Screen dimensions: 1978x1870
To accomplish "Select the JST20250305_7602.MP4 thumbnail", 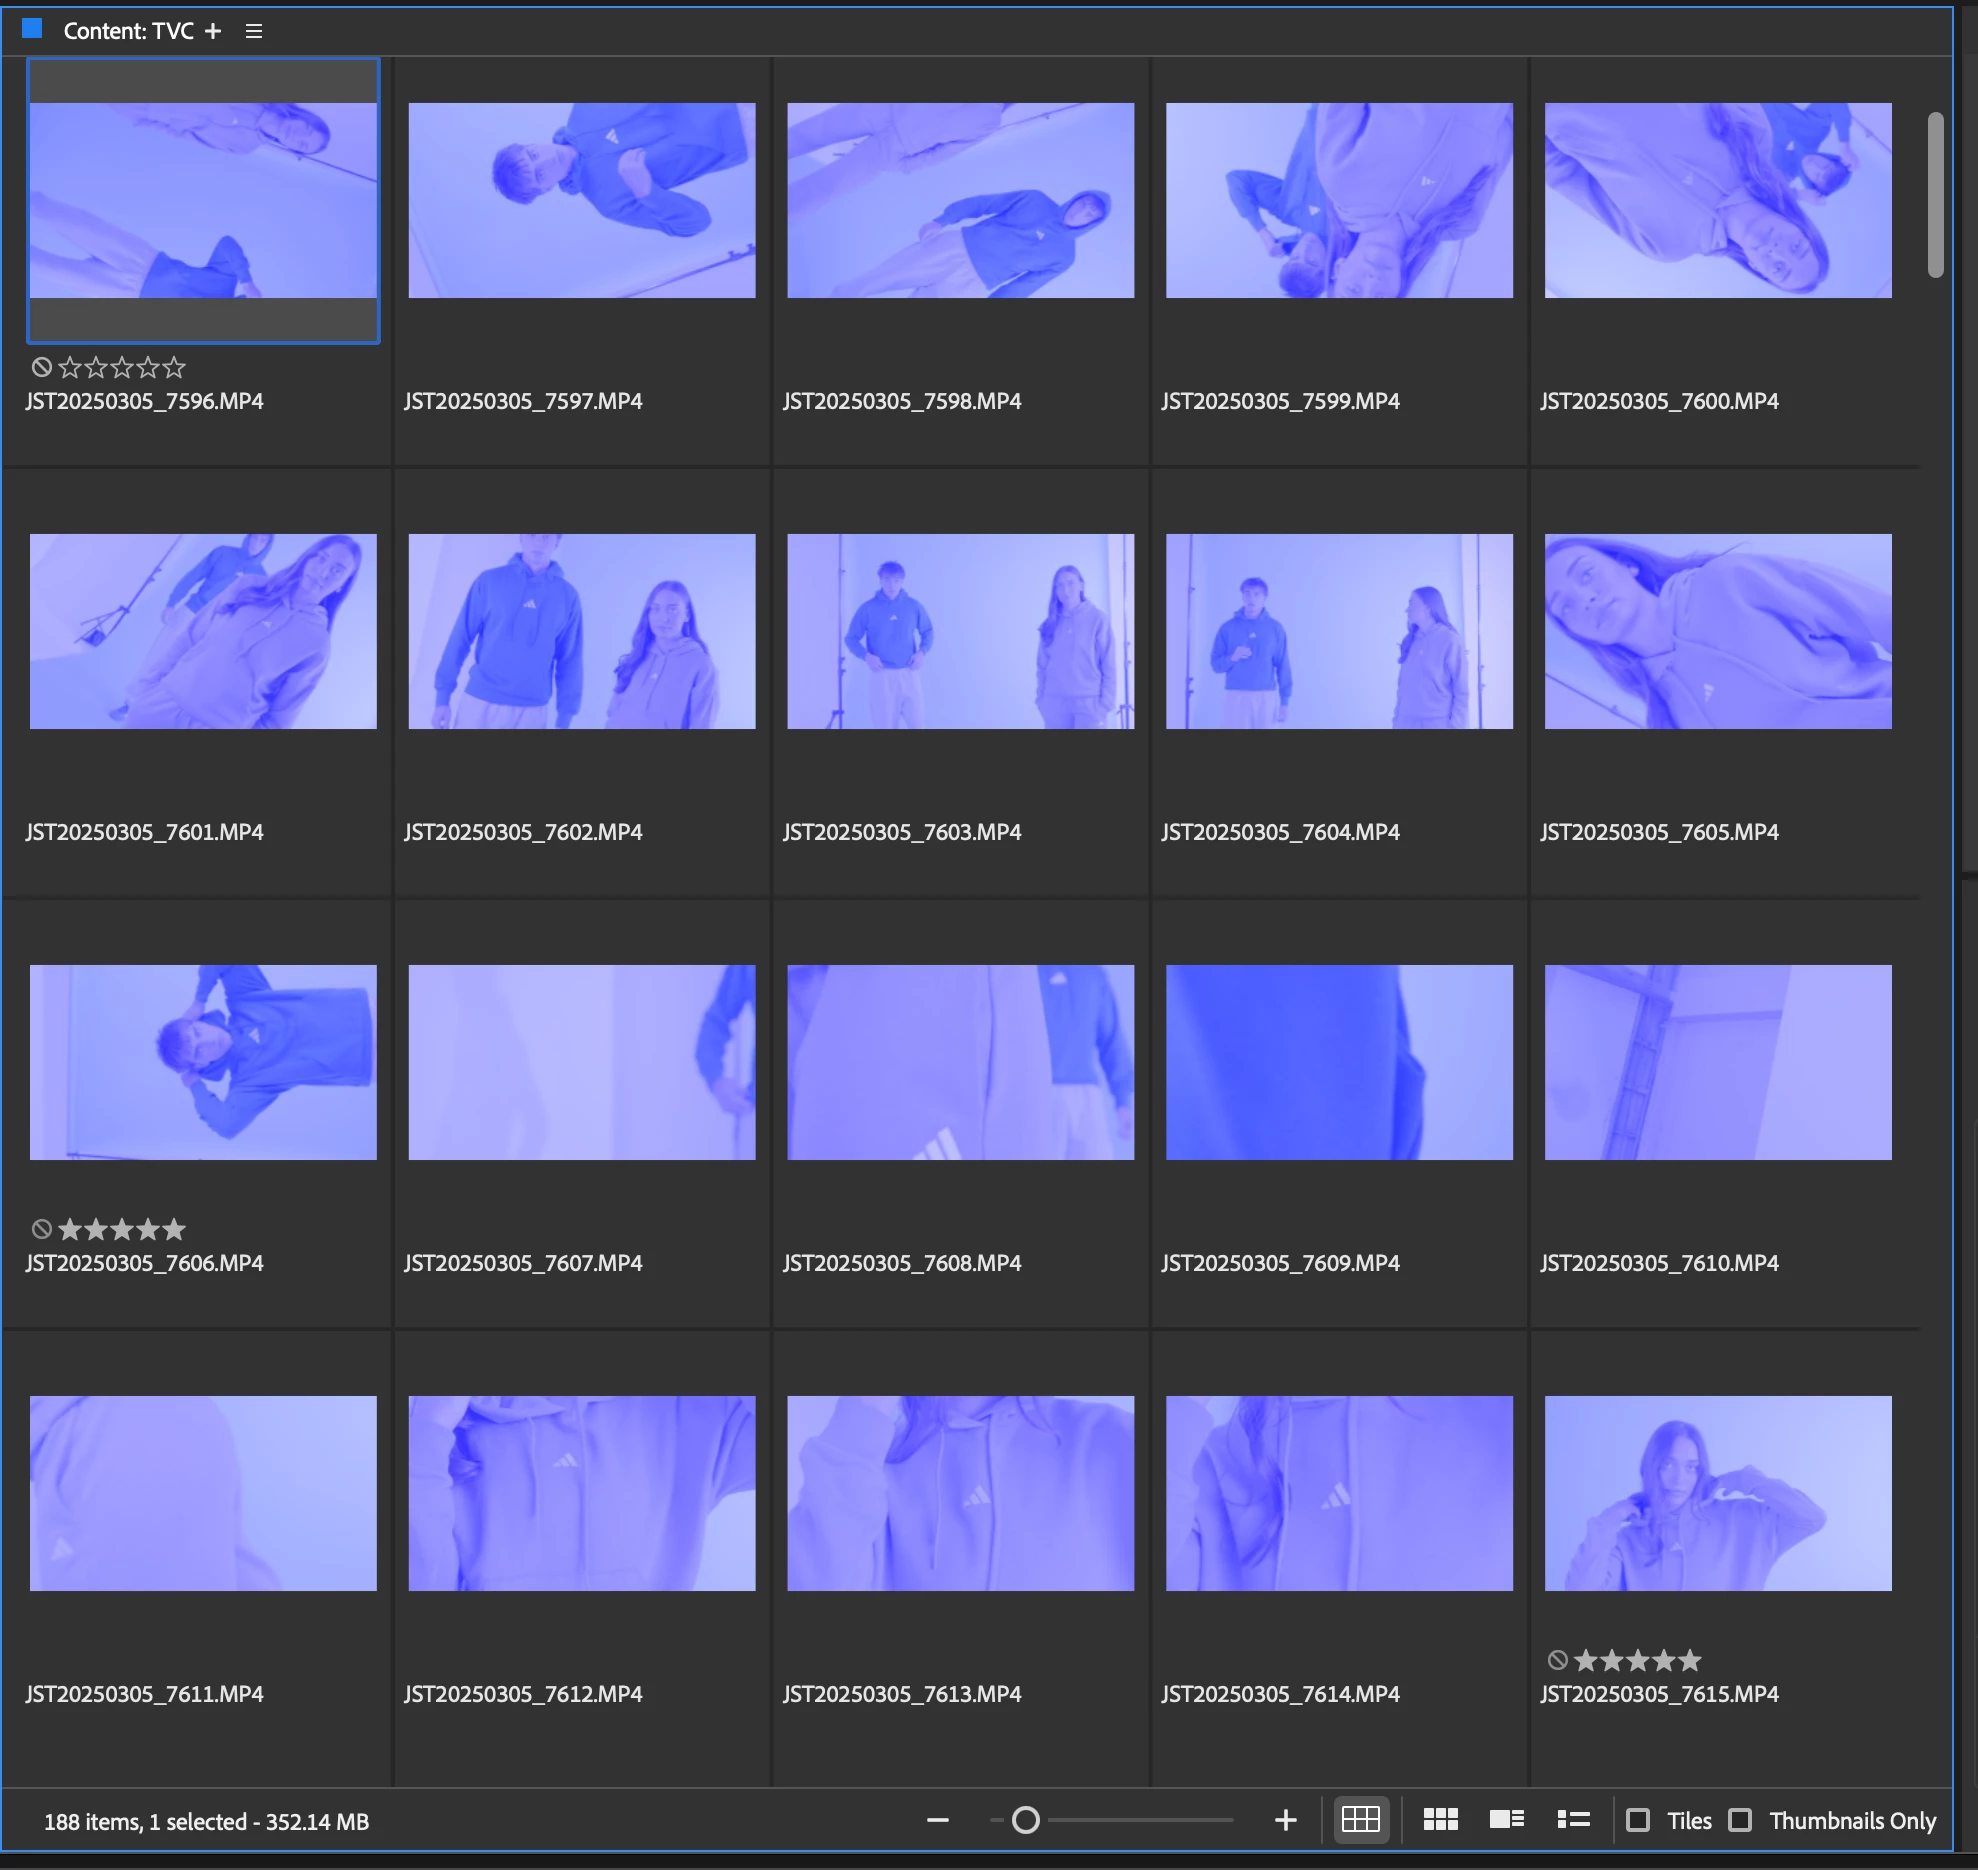I will point(582,631).
